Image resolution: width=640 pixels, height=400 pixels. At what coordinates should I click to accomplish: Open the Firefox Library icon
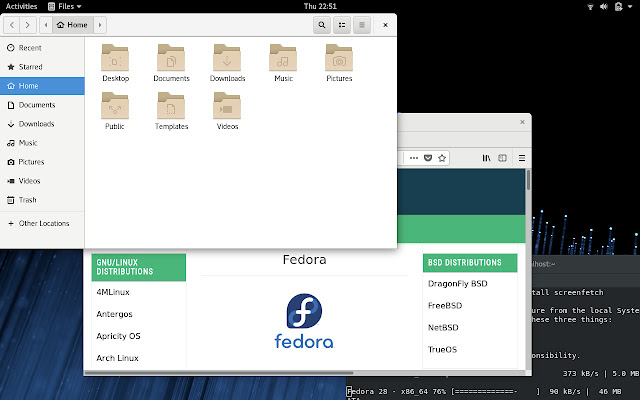click(486, 158)
